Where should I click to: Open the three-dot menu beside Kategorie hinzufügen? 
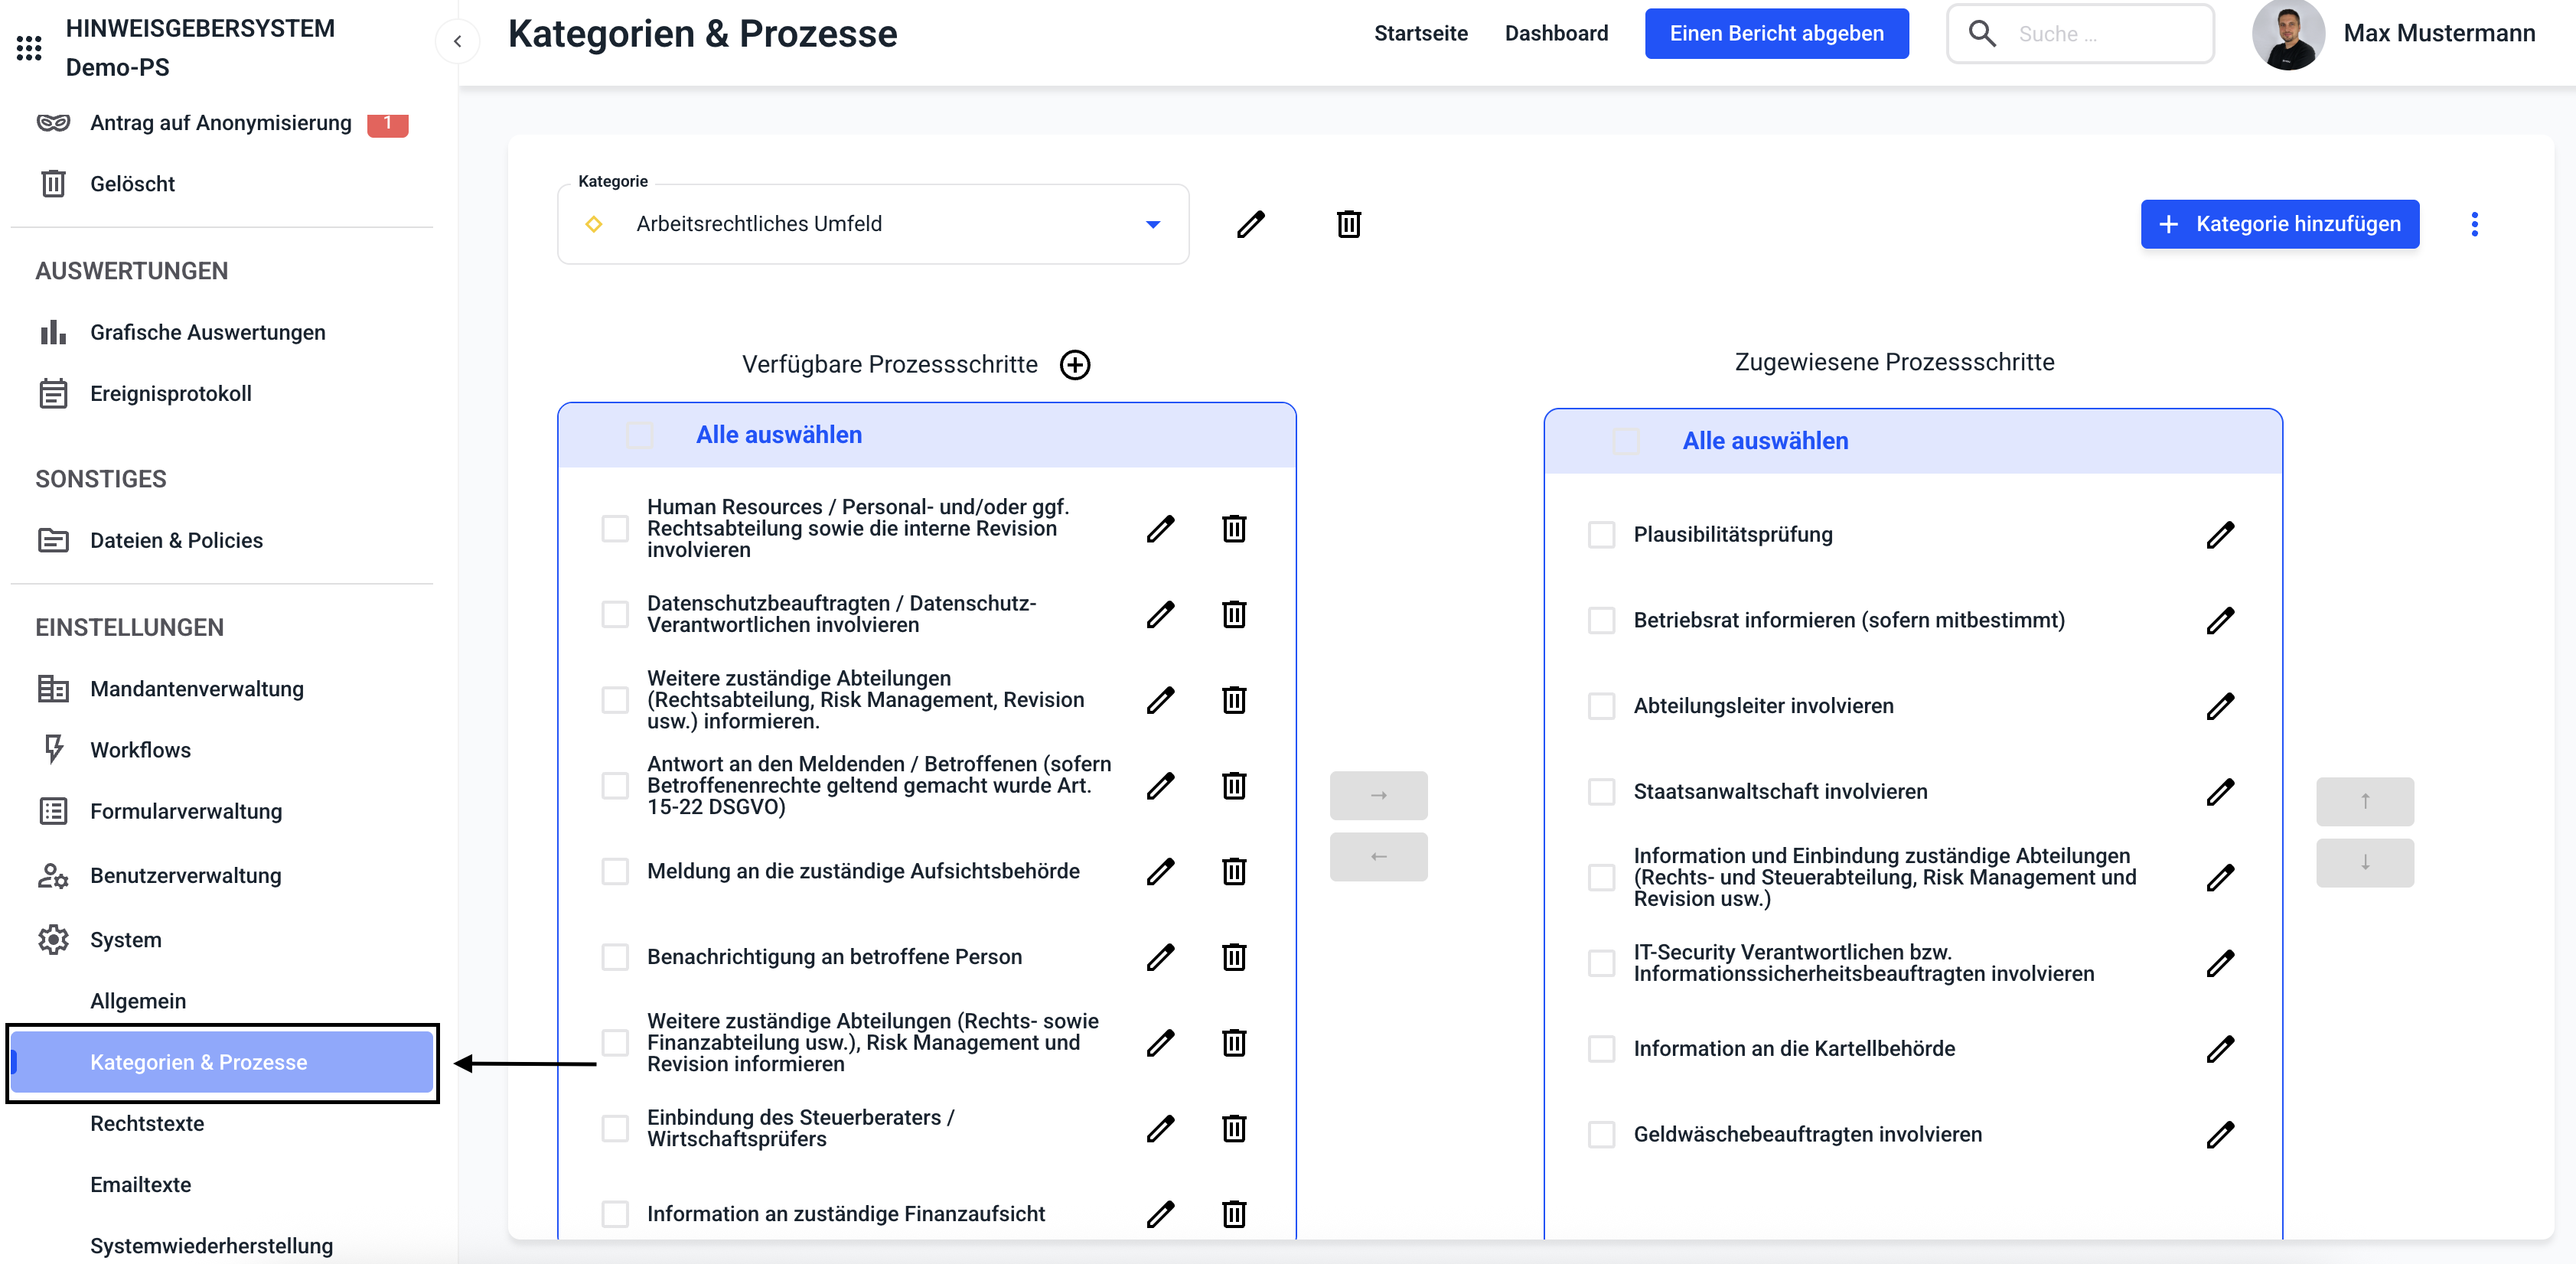click(x=2474, y=224)
